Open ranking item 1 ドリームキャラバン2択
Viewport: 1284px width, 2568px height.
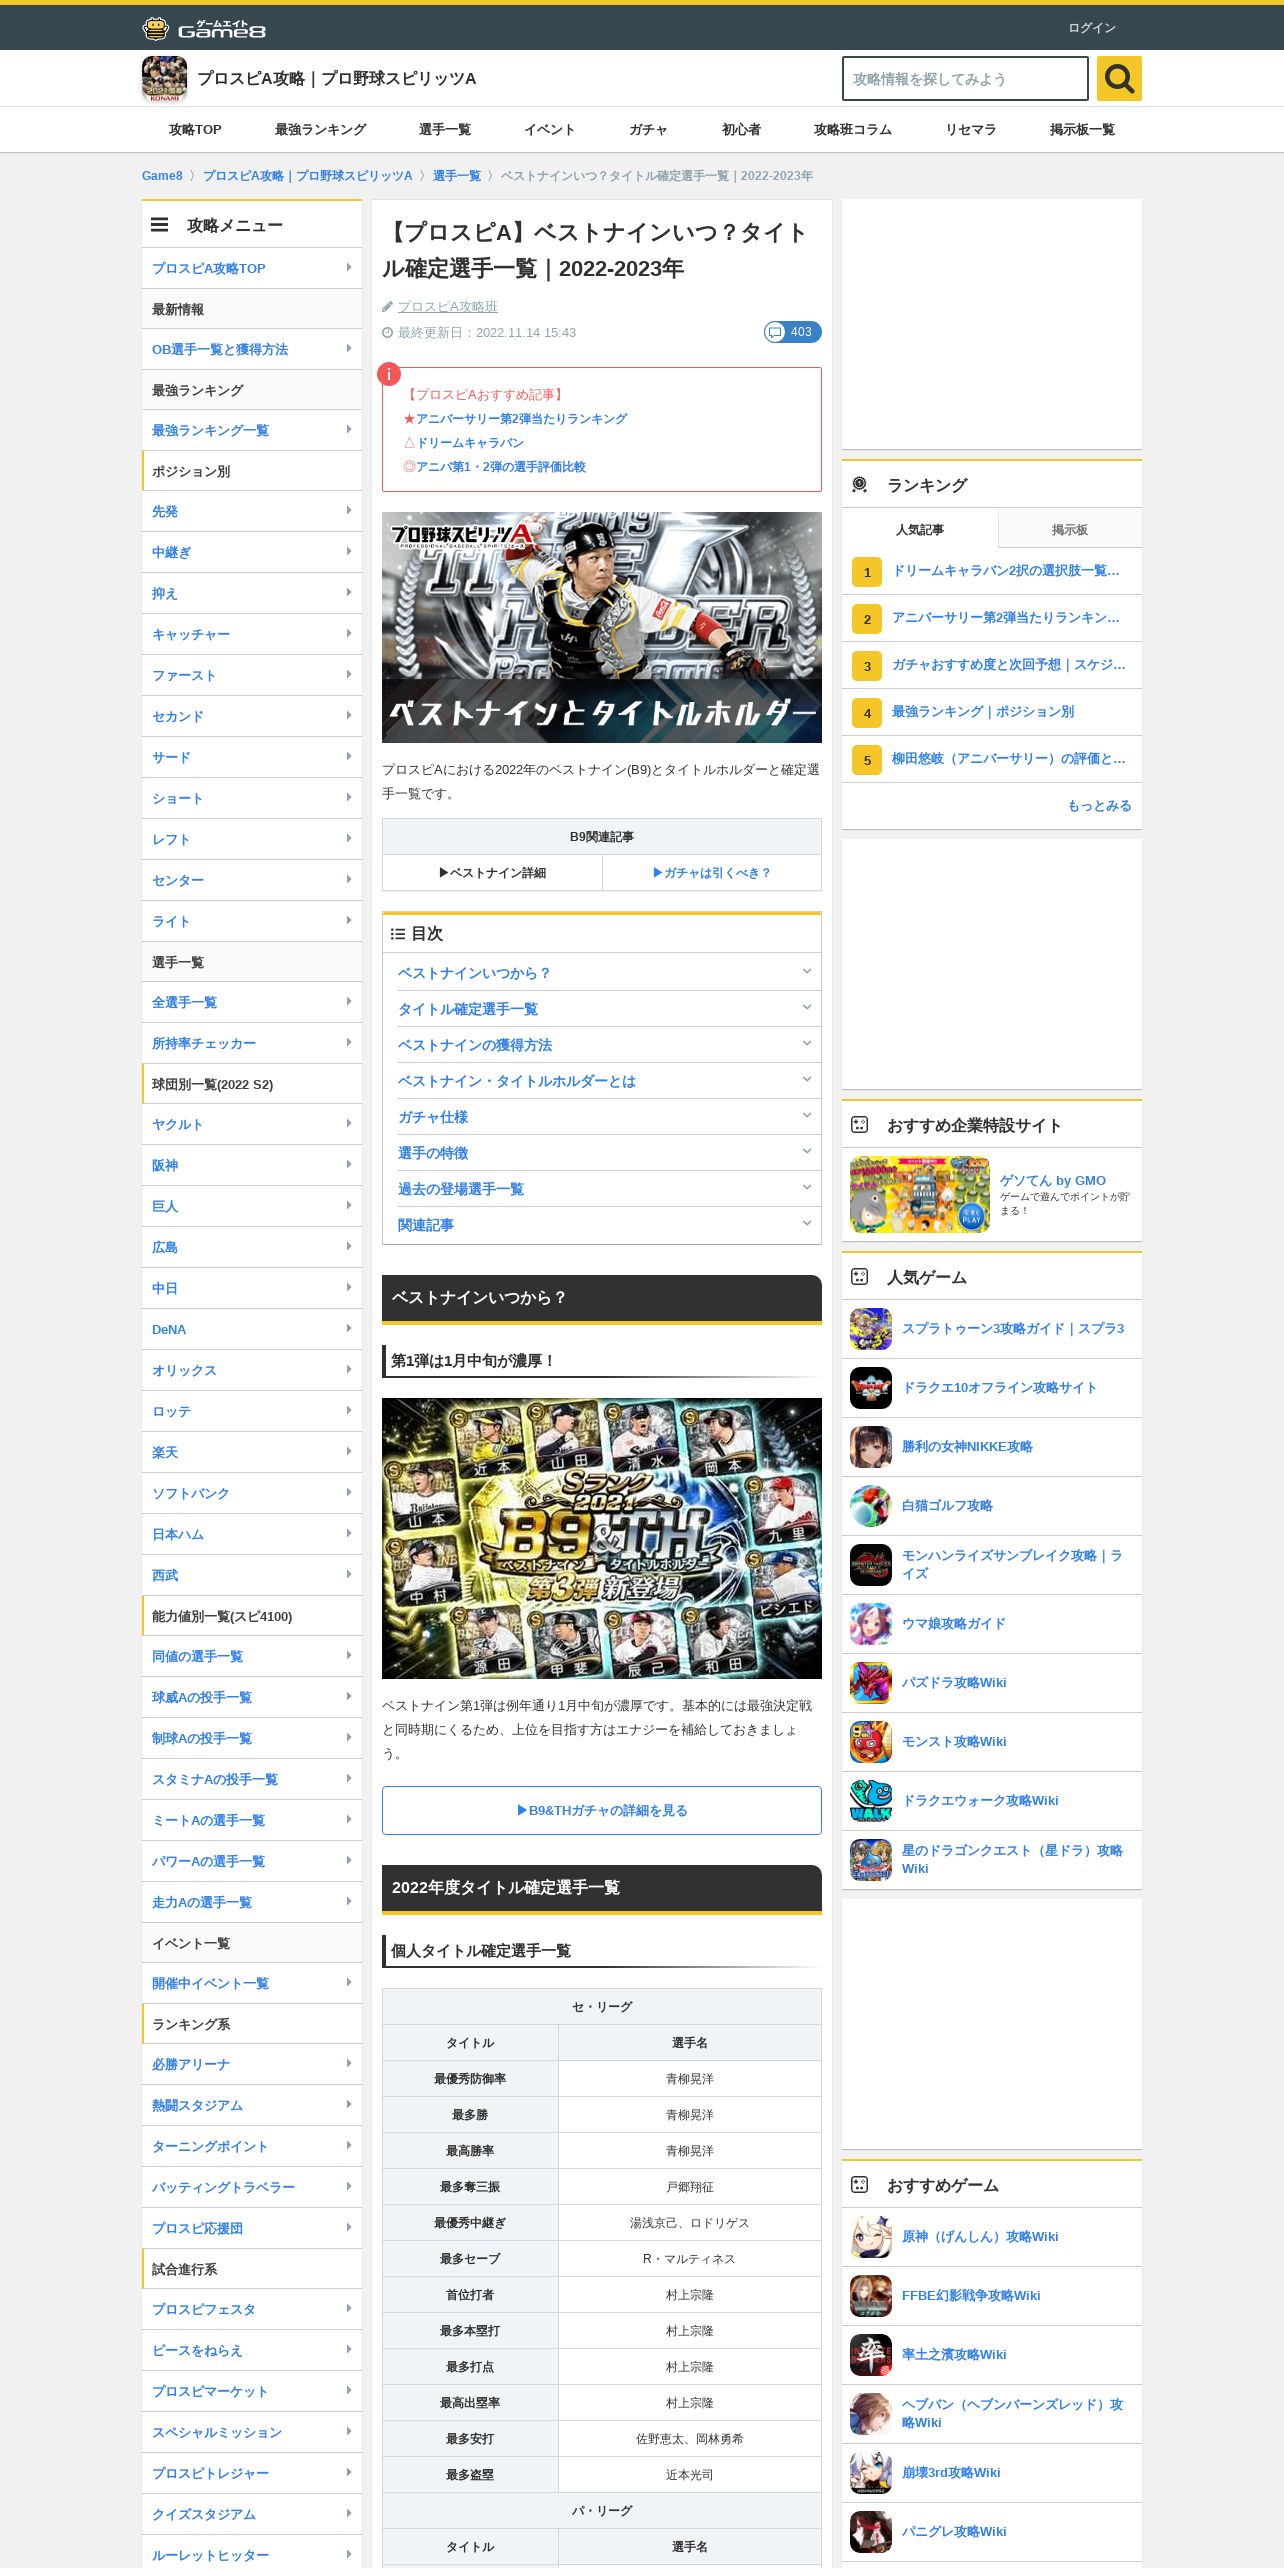pos(992,571)
